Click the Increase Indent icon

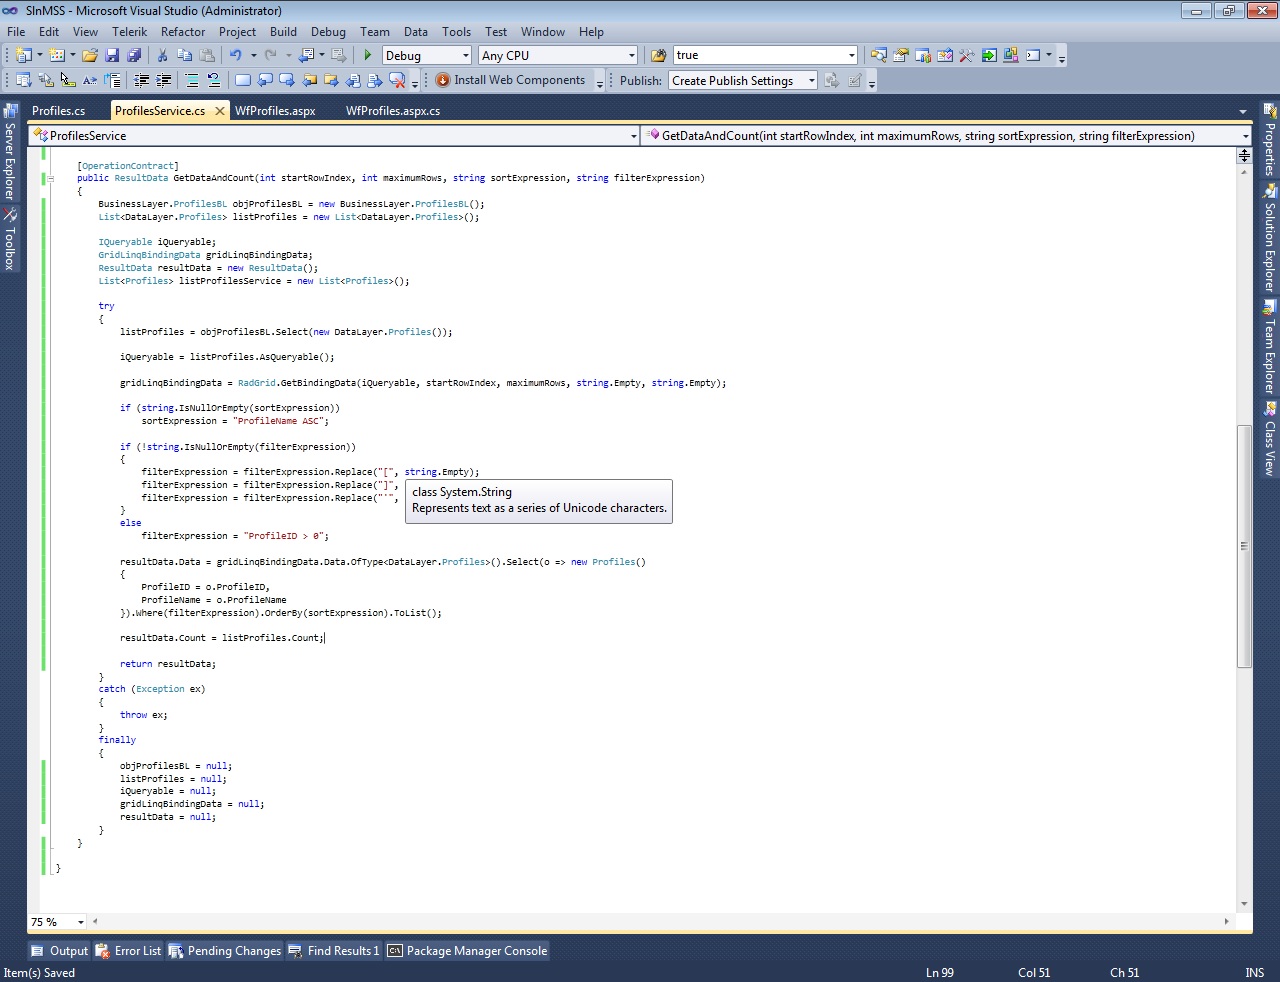click(x=164, y=80)
